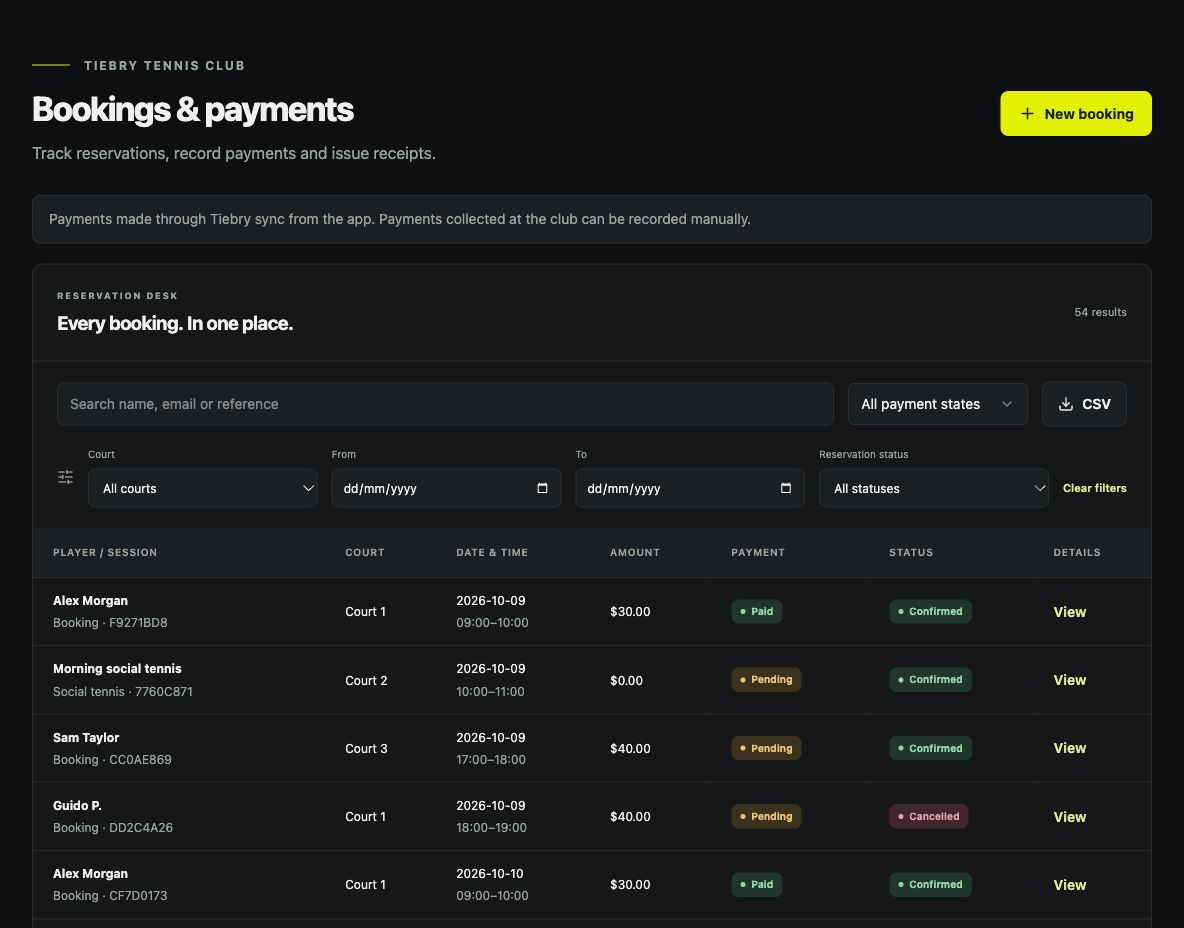Click $40.00 amount in Guido P. row
Image resolution: width=1184 pixels, height=928 pixels.
point(630,816)
